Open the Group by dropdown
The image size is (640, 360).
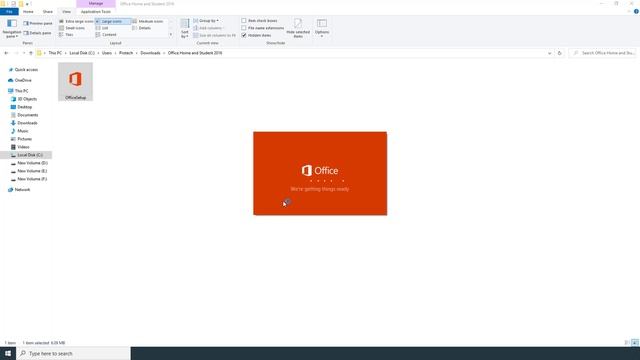point(206,20)
